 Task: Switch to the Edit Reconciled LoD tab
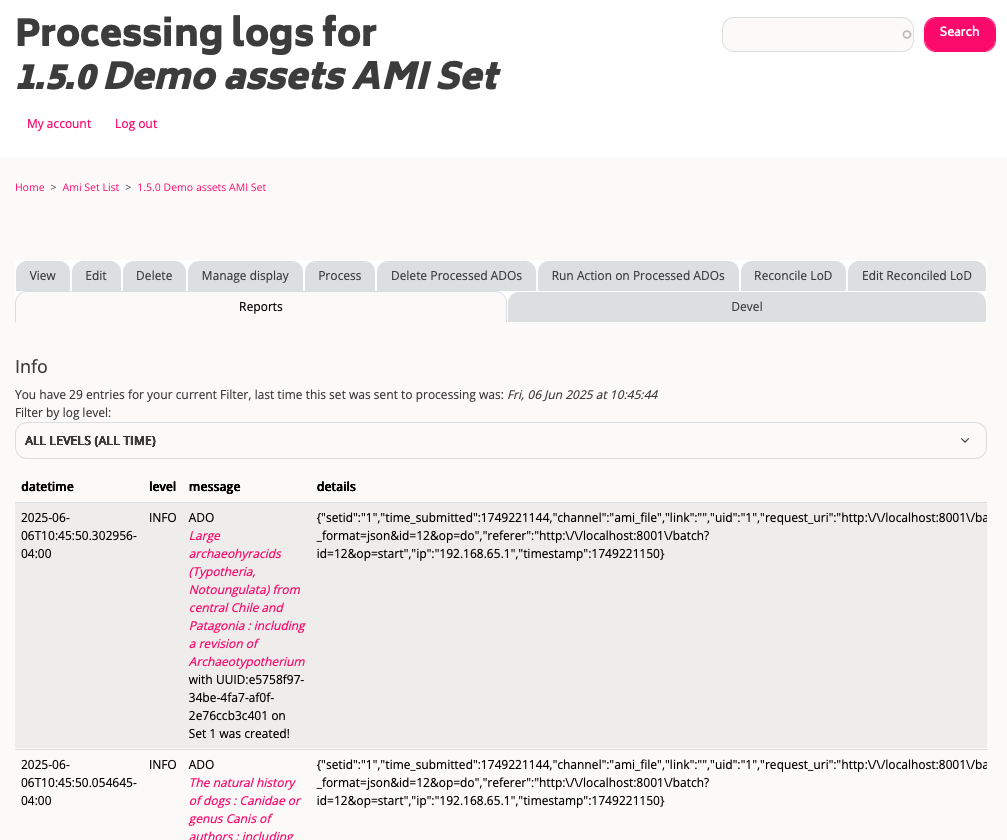coord(916,276)
